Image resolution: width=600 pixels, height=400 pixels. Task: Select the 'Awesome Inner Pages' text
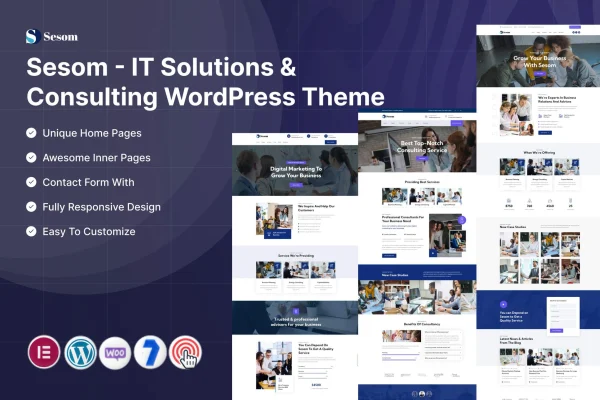(96, 158)
